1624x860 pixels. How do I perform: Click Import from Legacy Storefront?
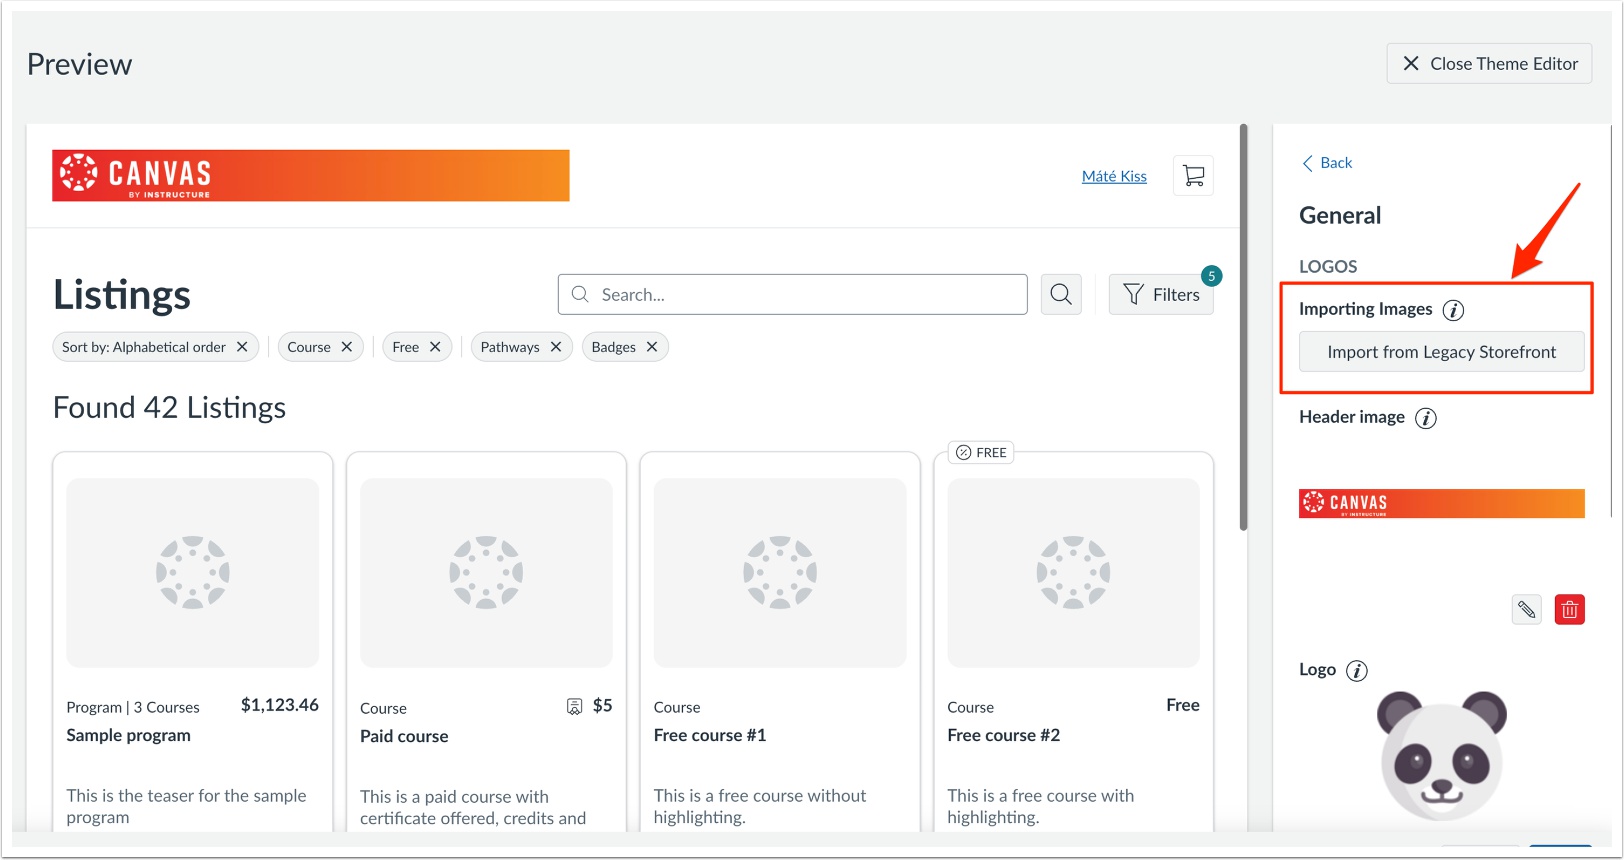(x=1441, y=352)
